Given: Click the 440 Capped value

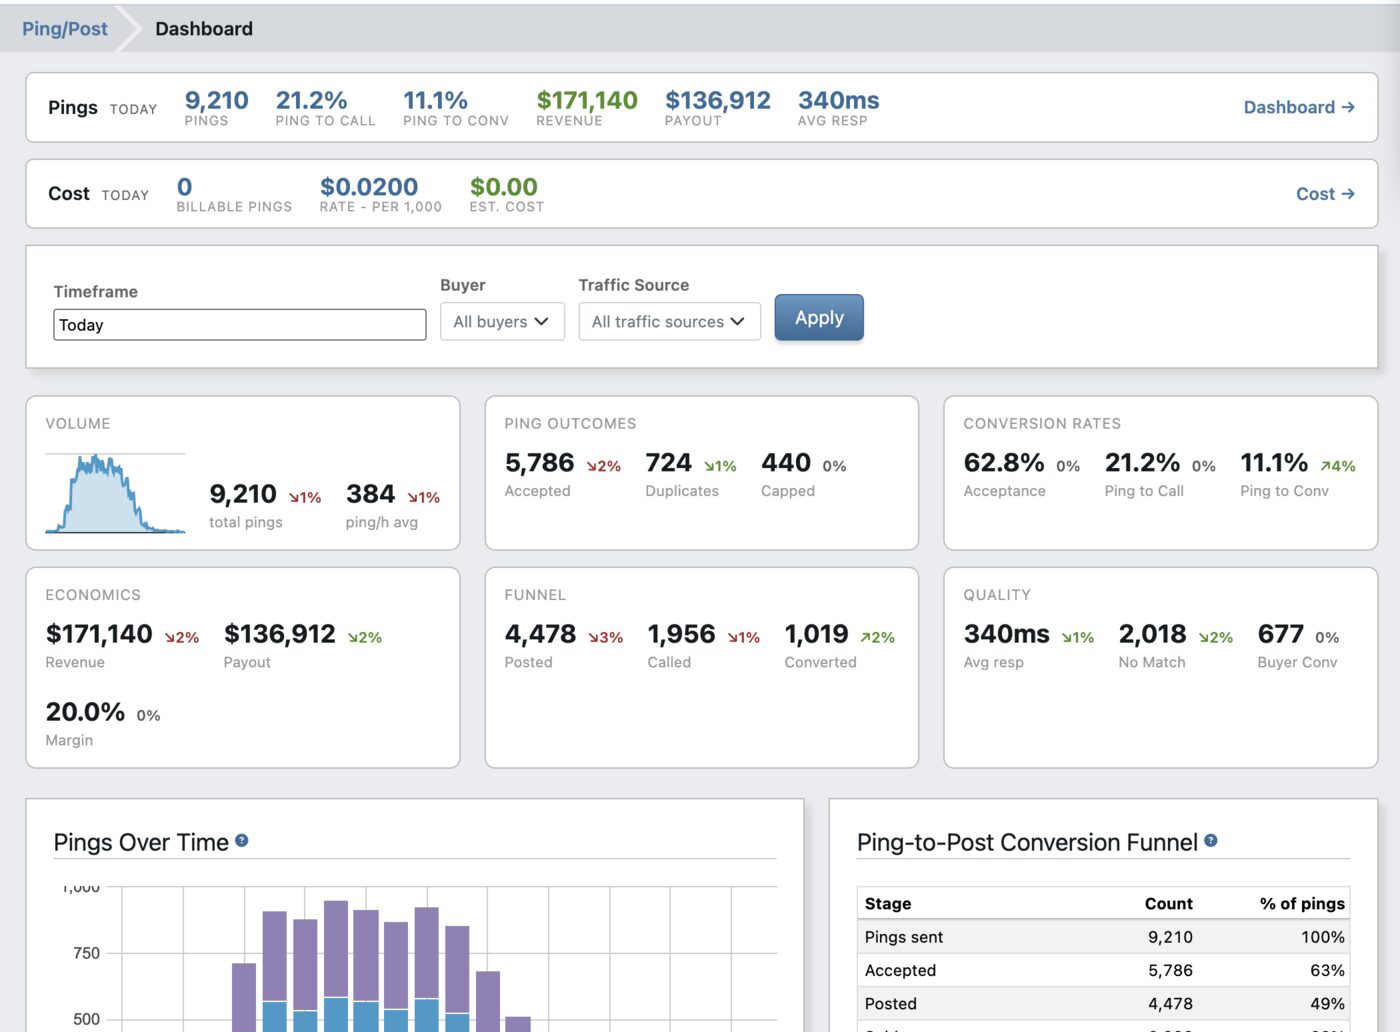Looking at the screenshot, I should point(786,463).
